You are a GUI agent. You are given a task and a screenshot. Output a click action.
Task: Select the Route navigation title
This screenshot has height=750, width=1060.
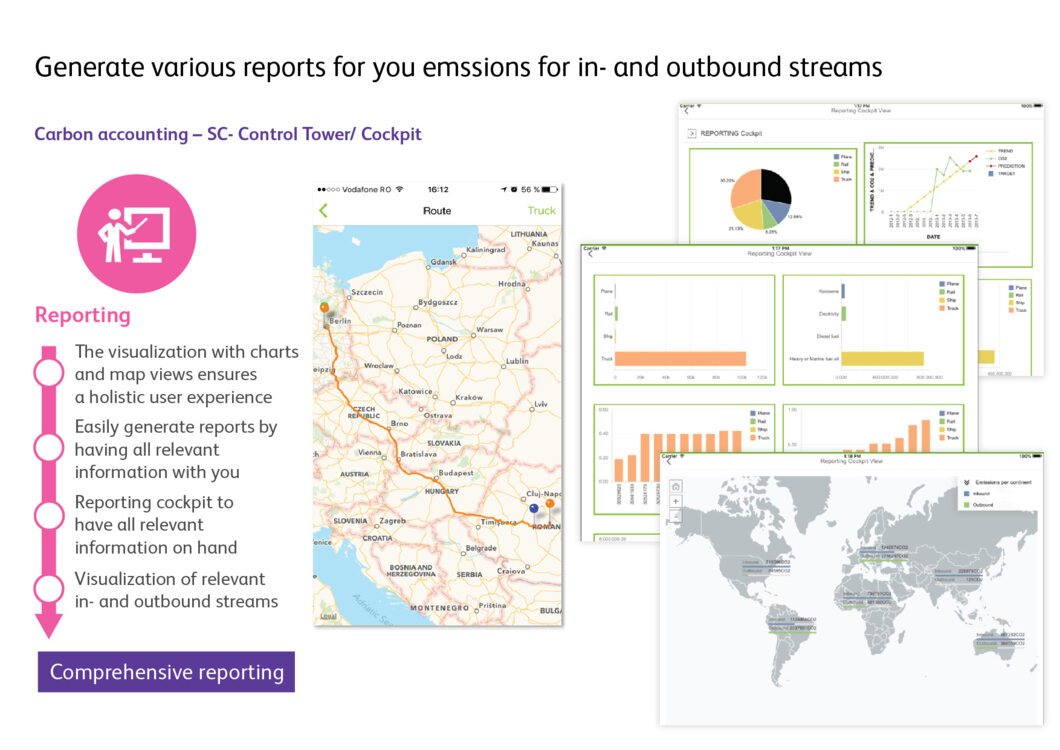tap(437, 210)
